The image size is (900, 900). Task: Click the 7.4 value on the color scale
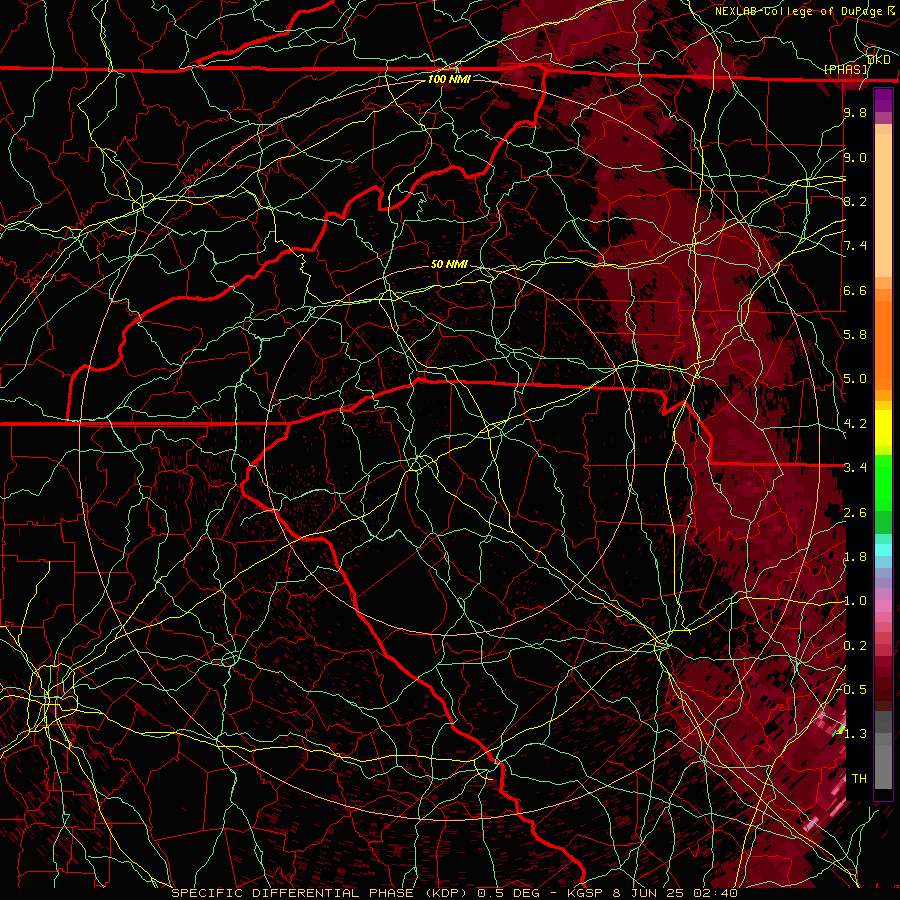pyautogui.click(x=855, y=246)
